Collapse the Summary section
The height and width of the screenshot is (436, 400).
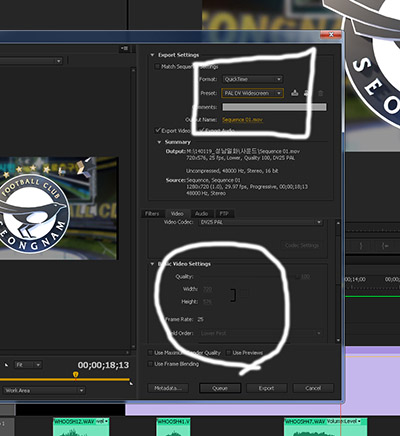click(x=159, y=142)
